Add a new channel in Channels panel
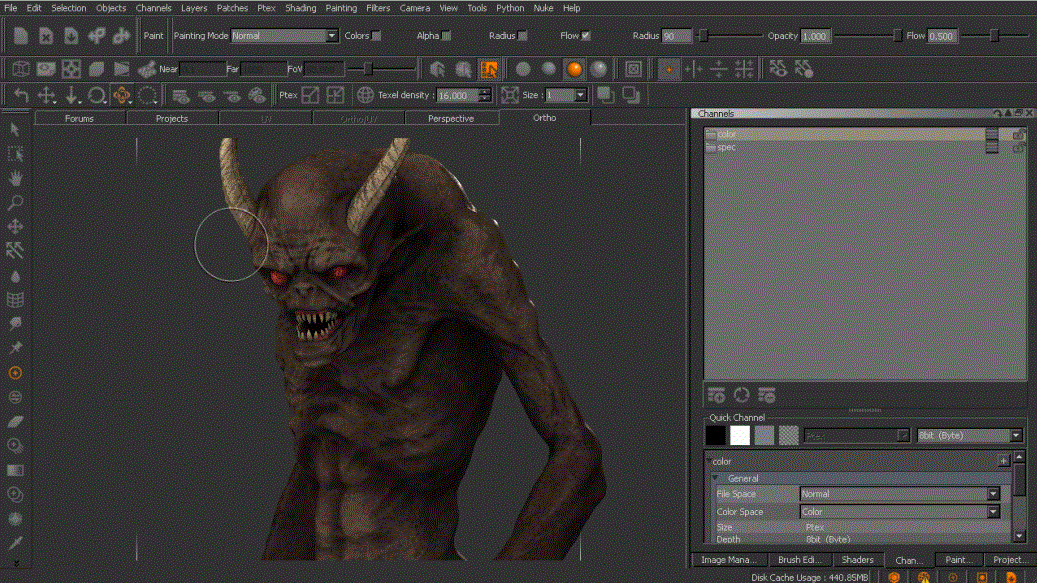Viewport: 1037px width, 583px height. [716, 395]
